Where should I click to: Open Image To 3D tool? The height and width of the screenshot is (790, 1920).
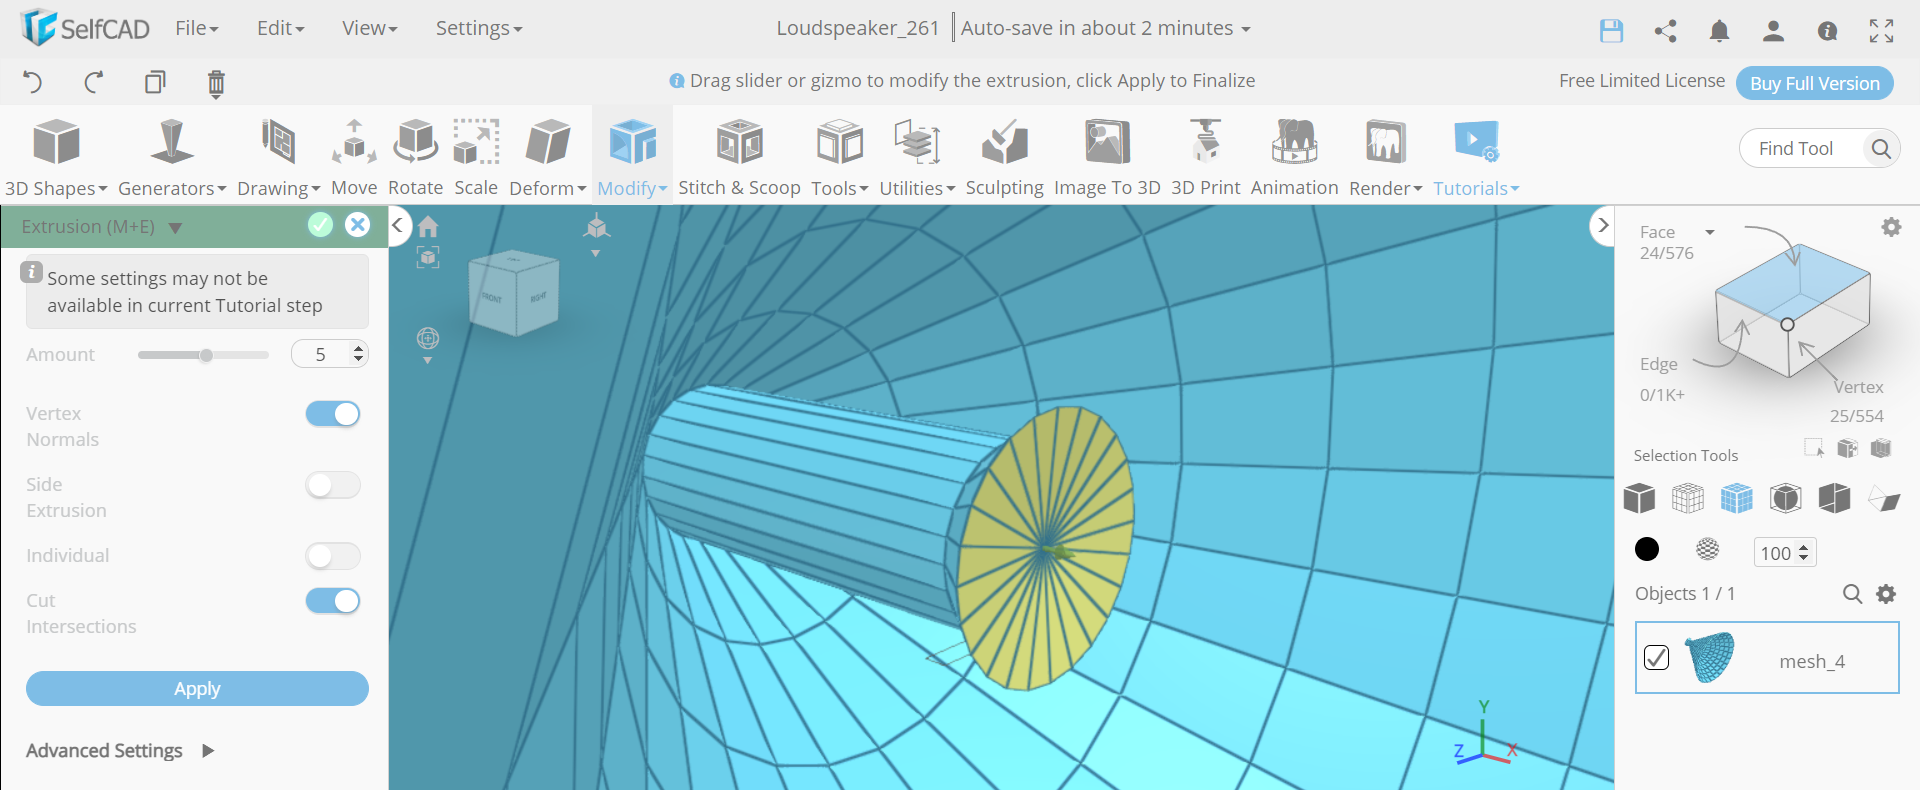[x=1107, y=157]
